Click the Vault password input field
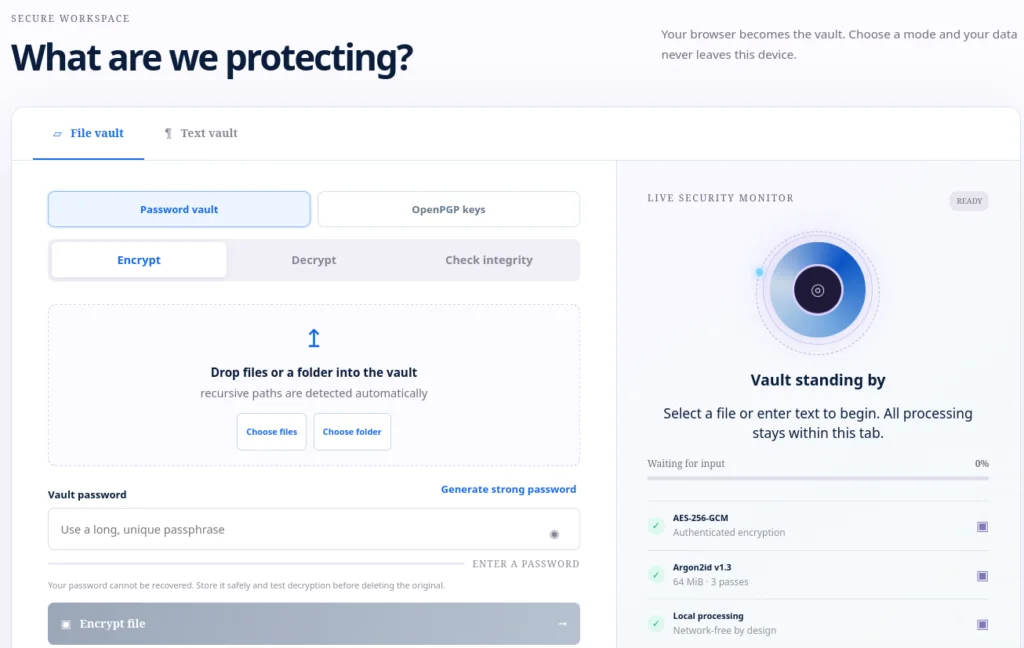The image size is (1024, 648). point(313,529)
